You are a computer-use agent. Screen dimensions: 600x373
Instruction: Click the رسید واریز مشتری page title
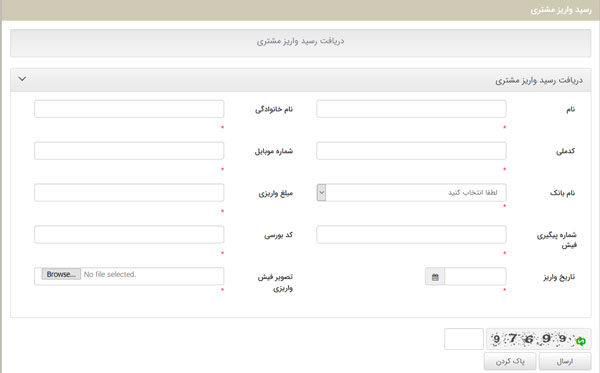pyautogui.click(x=561, y=10)
